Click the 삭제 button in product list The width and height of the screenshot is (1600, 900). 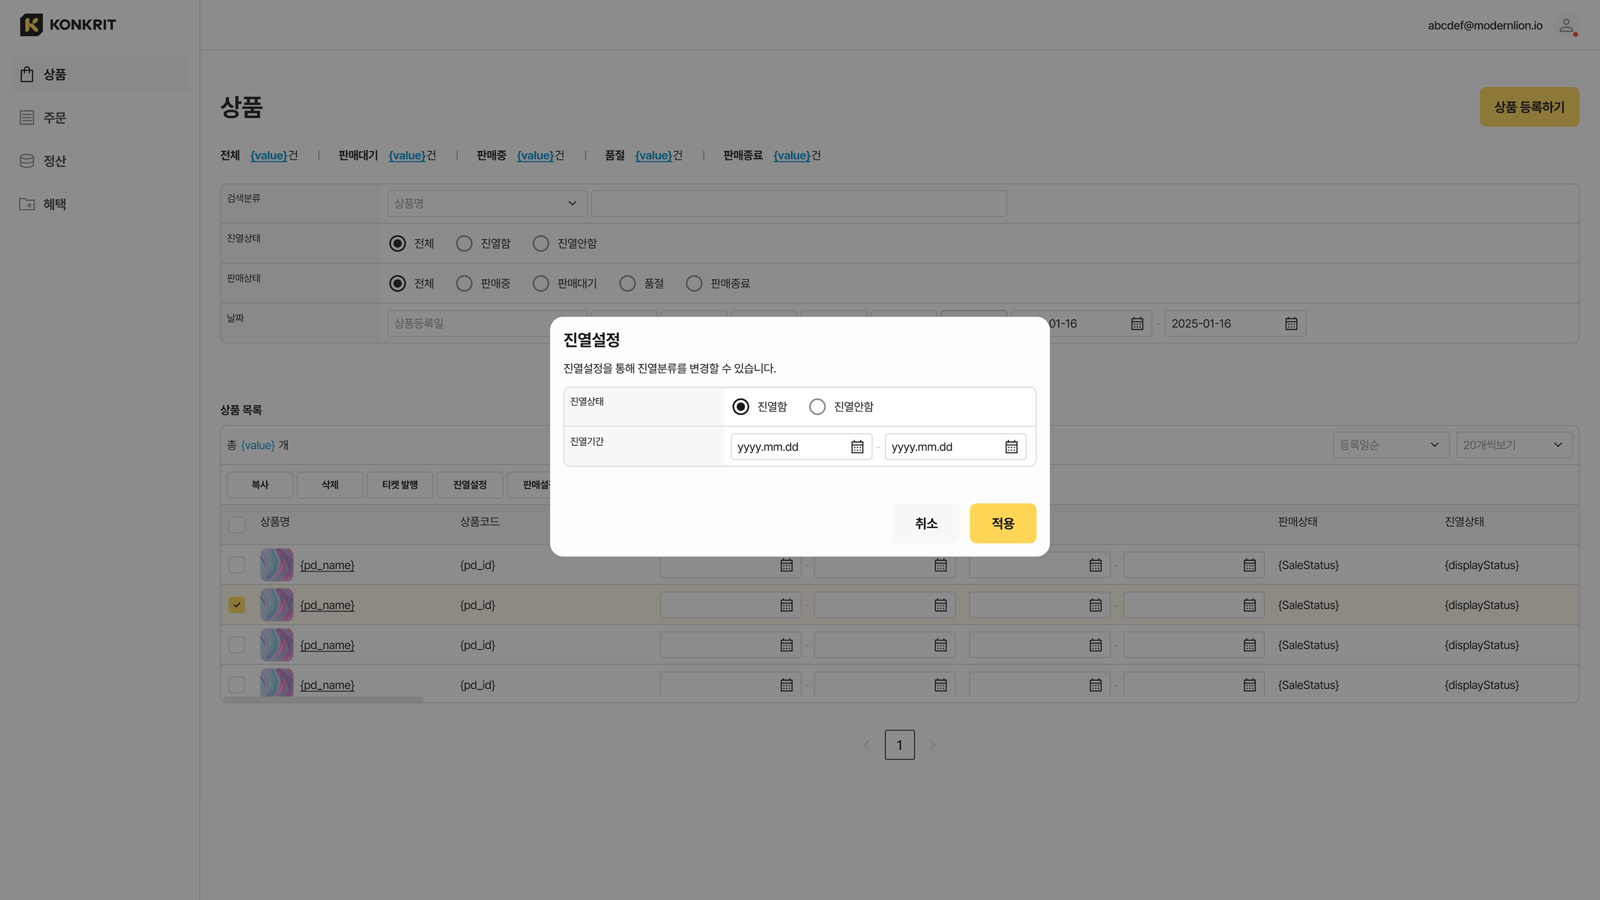(x=330, y=485)
